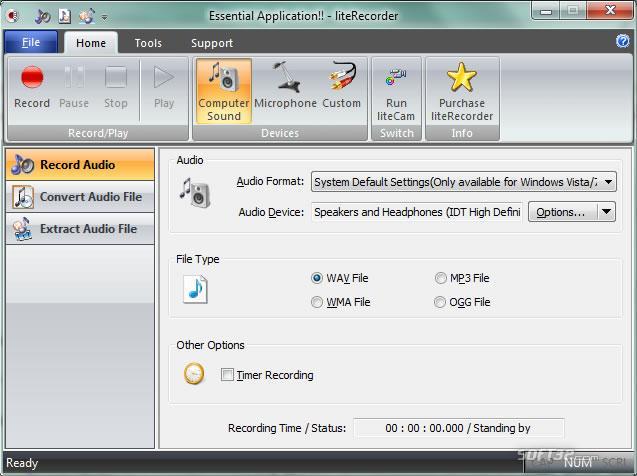Select Record Audio in the sidebar
The width and height of the screenshot is (637, 476).
point(80,164)
